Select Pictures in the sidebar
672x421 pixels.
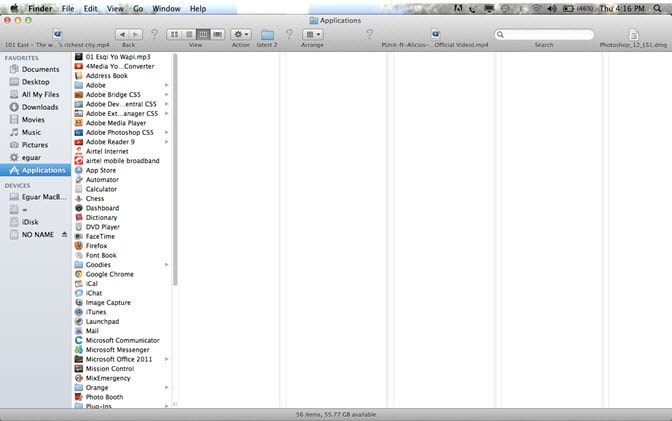point(35,145)
